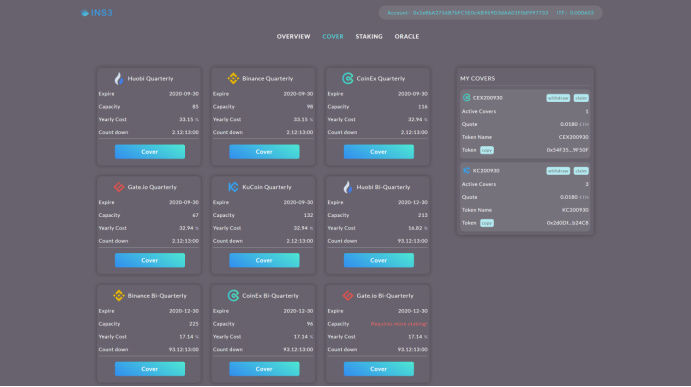The width and height of the screenshot is (691, 387).
Task: Go to the Oracle tab
Action: pyautogui.click(x=407, y=37)
